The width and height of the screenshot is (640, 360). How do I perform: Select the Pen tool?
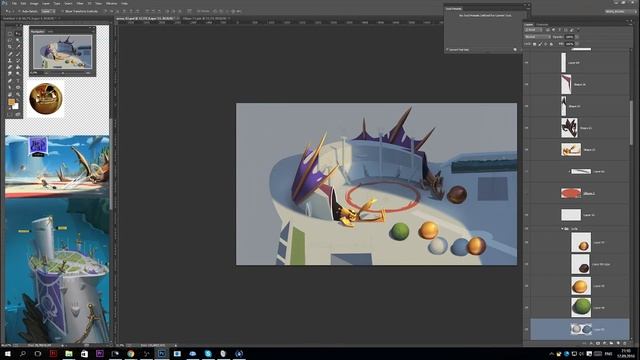(x=10, y=80)
